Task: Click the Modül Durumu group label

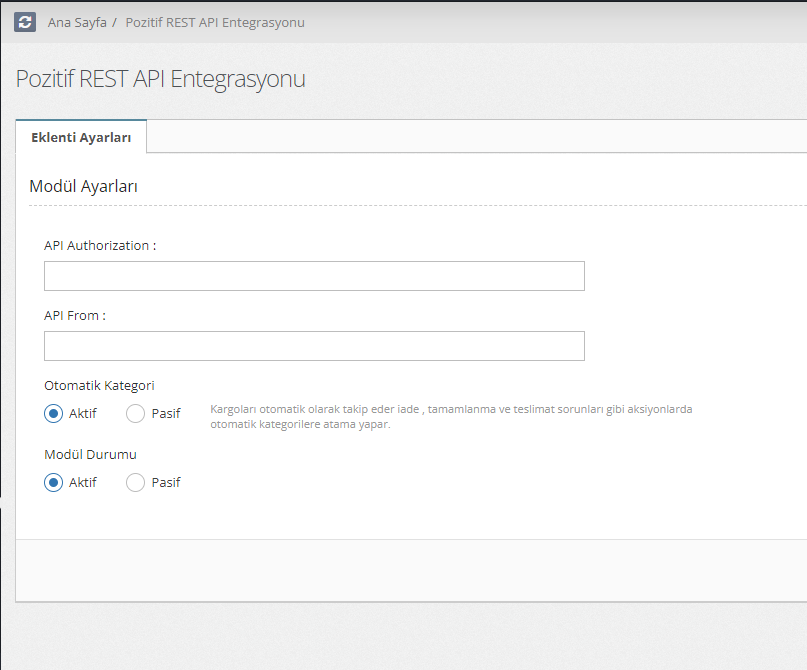Action: click(x=90, y=454)
